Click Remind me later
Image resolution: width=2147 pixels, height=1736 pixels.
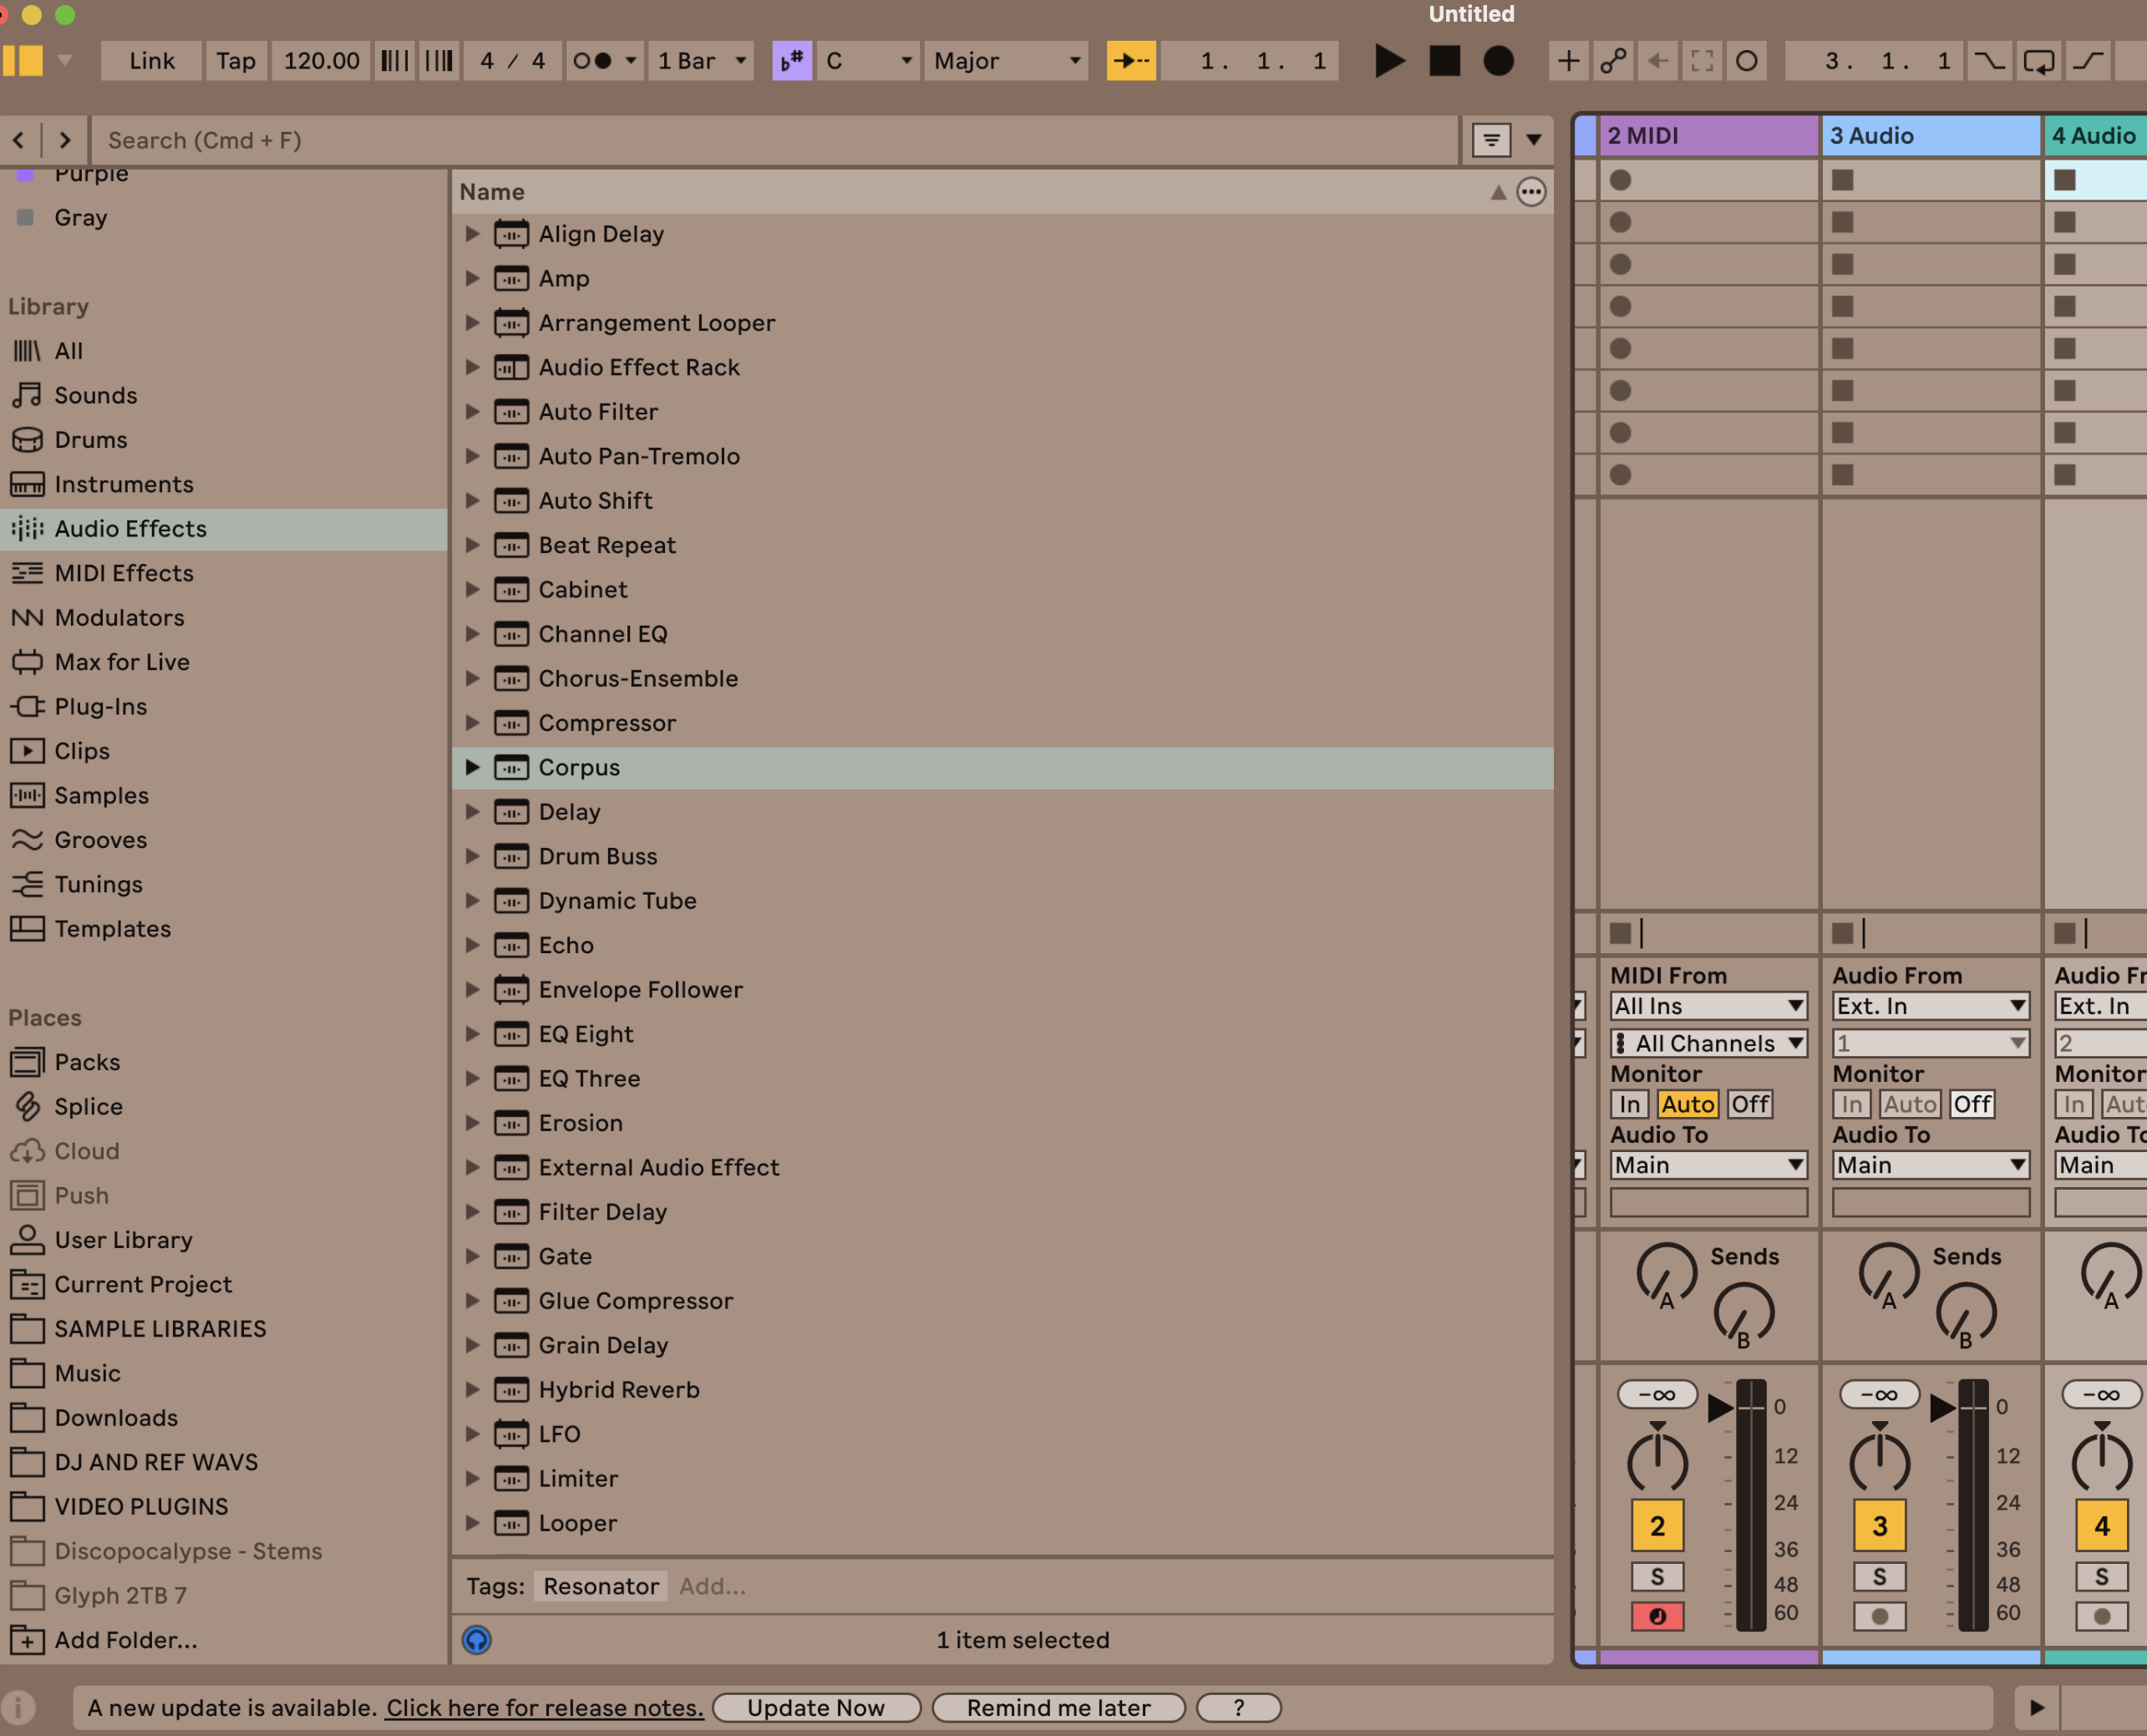tap(1058, 1708)
